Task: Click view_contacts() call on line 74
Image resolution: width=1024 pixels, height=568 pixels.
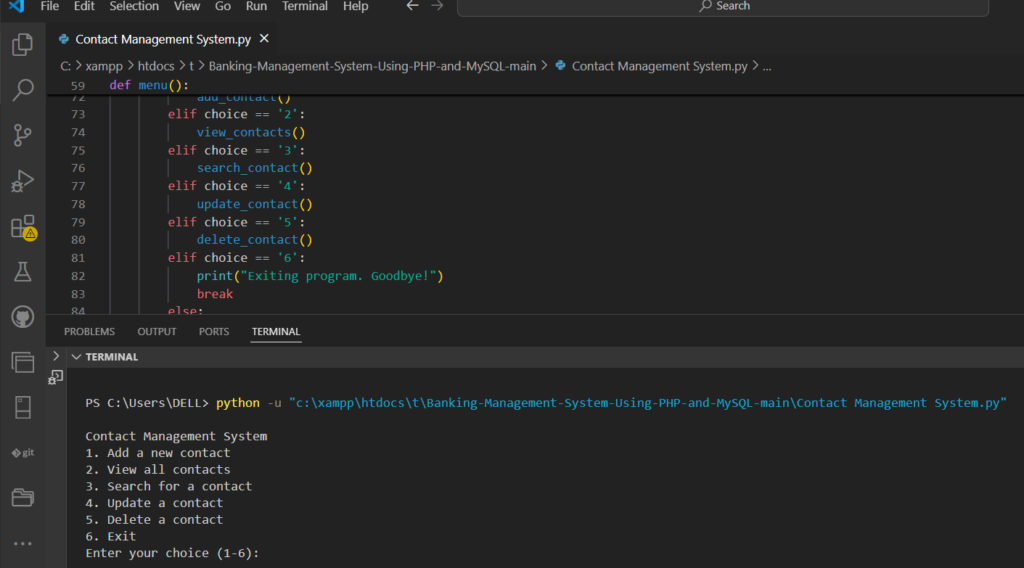Action: pyautogui.click(x=251, y=133)
